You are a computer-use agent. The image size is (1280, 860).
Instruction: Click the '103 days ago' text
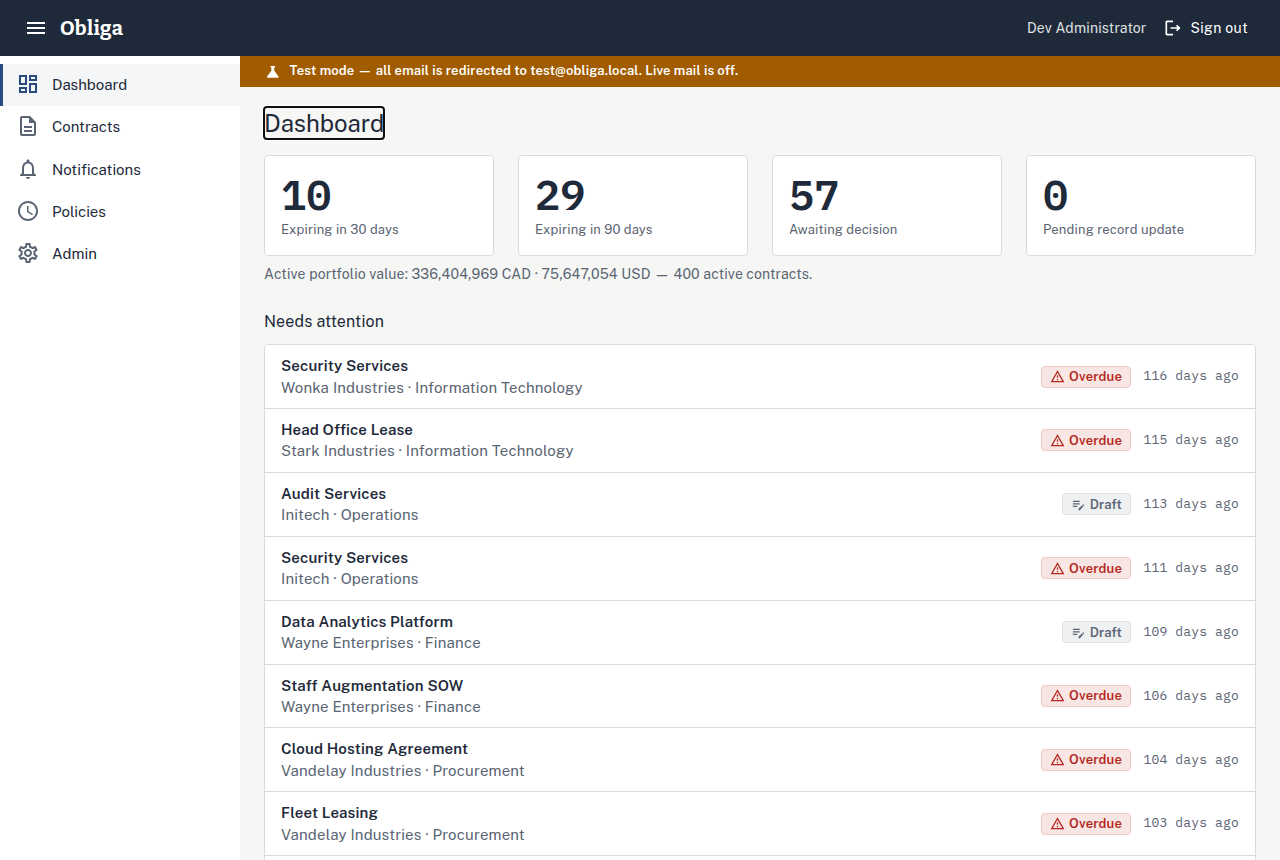[x=1191, y=823]
